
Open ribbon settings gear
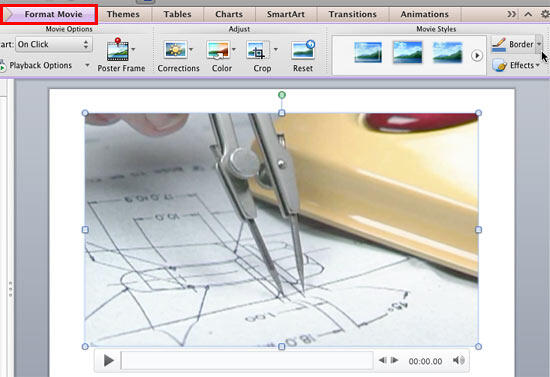coord(545,14)
